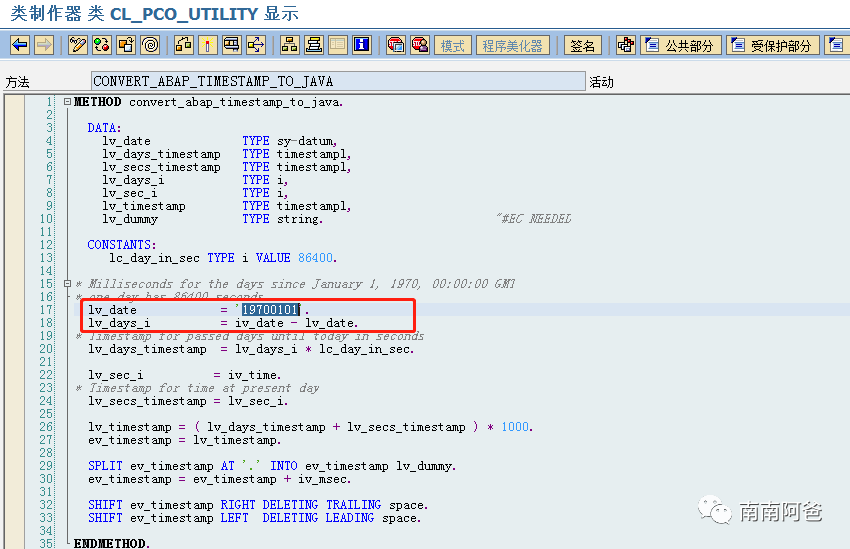
Task: Click the 'SHIFT ev_timestamp LEFT' statement
Action: pyautogui.click(x=255, y=518)
